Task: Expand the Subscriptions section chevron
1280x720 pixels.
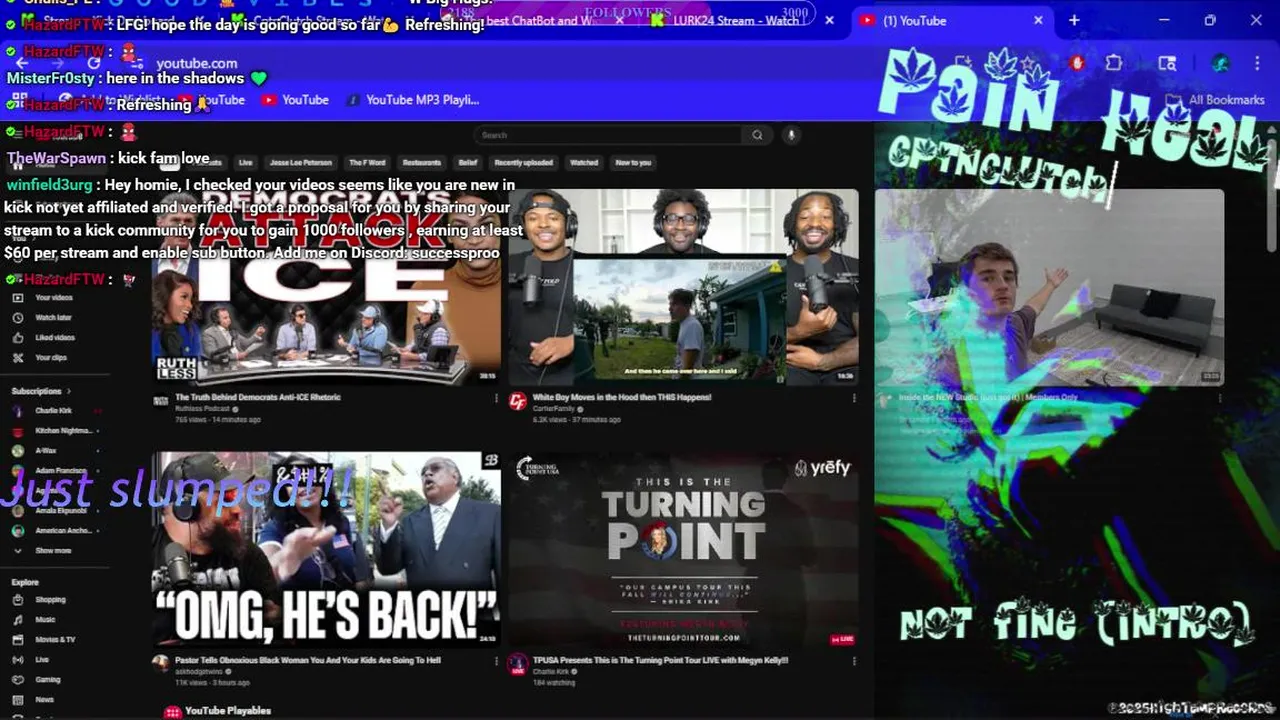Action: point(69,391)
